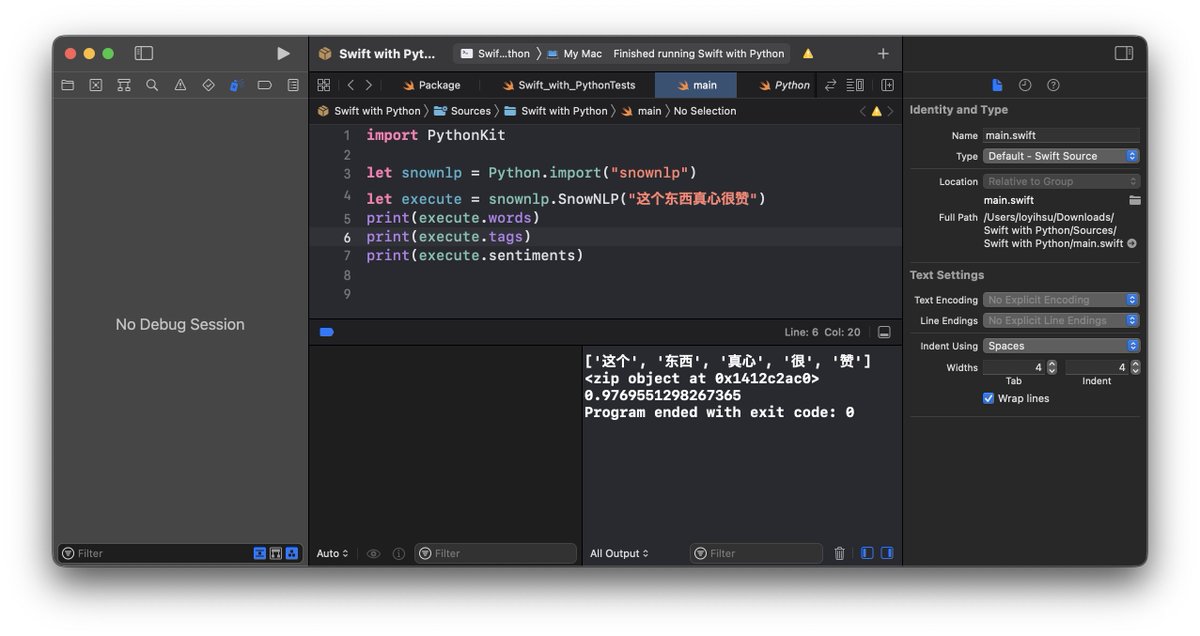Open the main file breadcrumb
Screen dimensions: 1200x636
[641, 111]
